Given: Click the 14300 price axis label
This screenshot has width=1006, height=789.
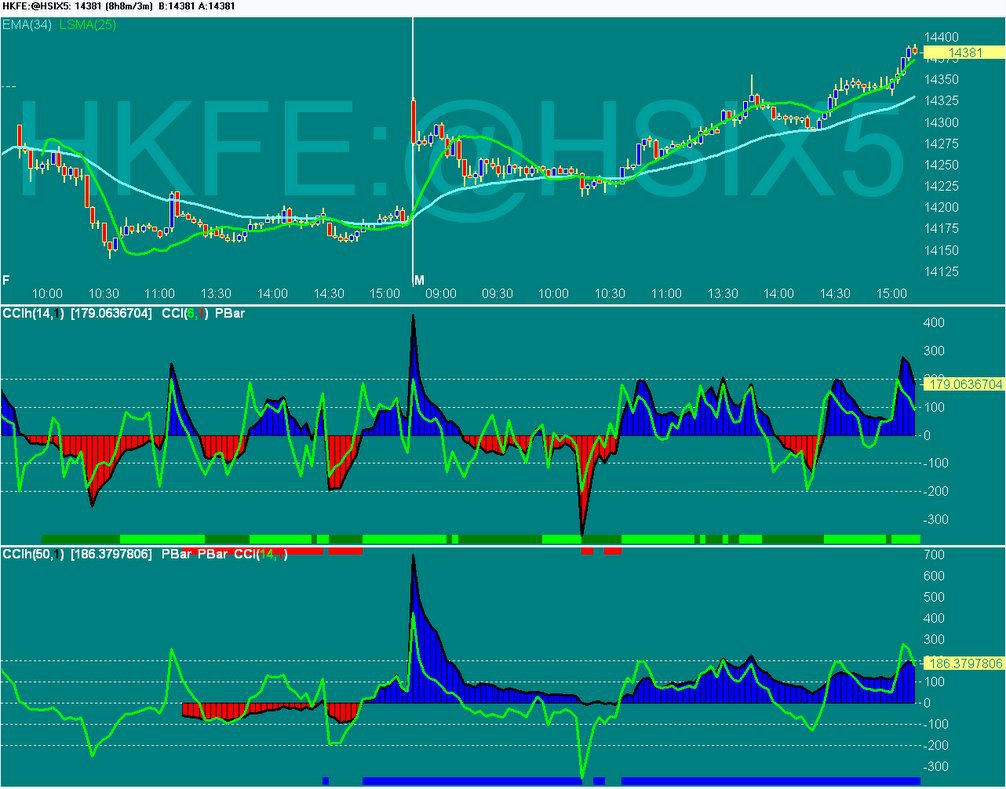Looking at the screenshot, I should 942,122.
